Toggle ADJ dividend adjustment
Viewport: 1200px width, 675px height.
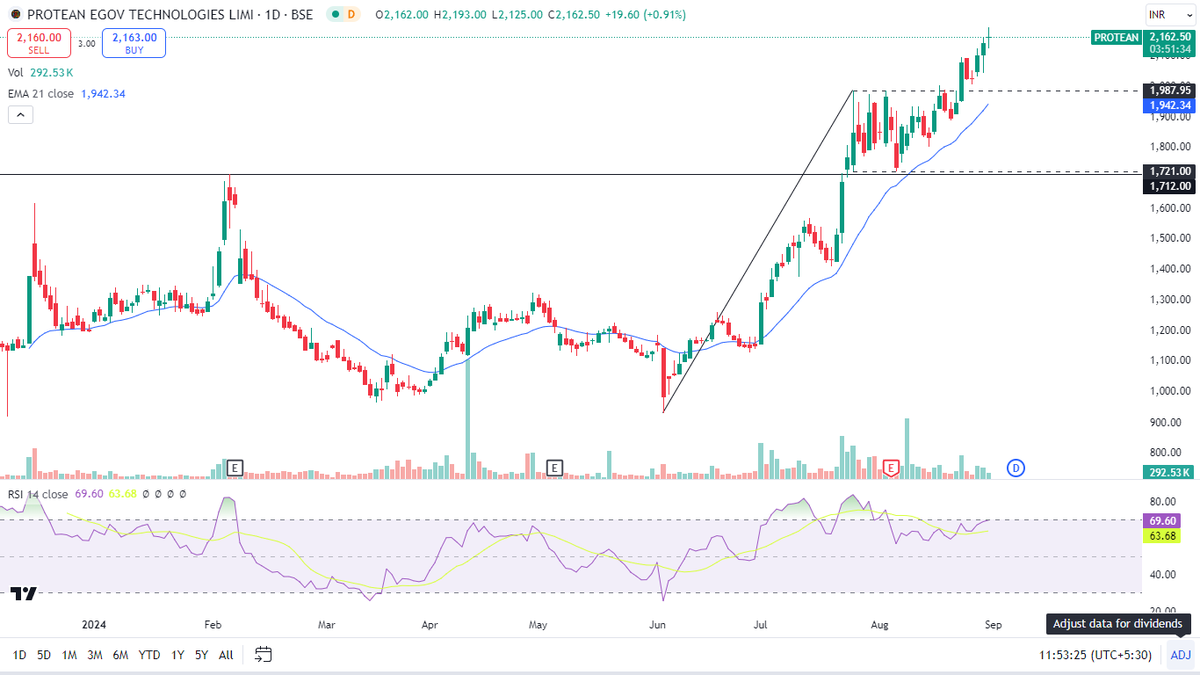tap(1180, 655)
